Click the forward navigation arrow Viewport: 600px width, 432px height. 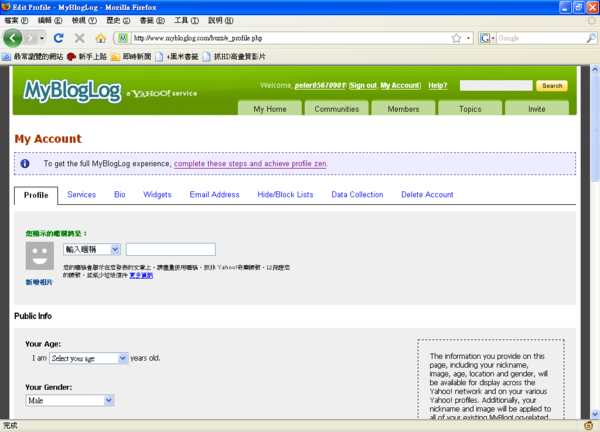(x=30, y=38)
